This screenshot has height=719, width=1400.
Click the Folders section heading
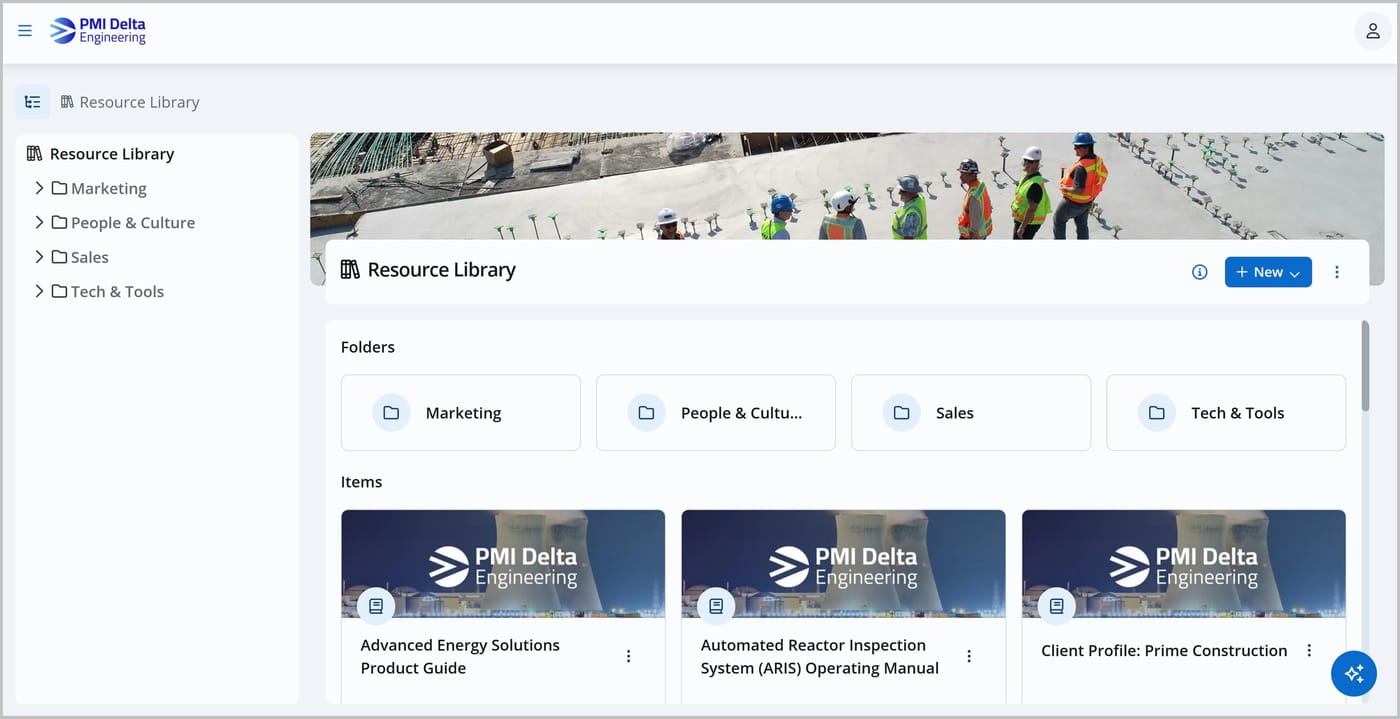[x=368, y=347]
